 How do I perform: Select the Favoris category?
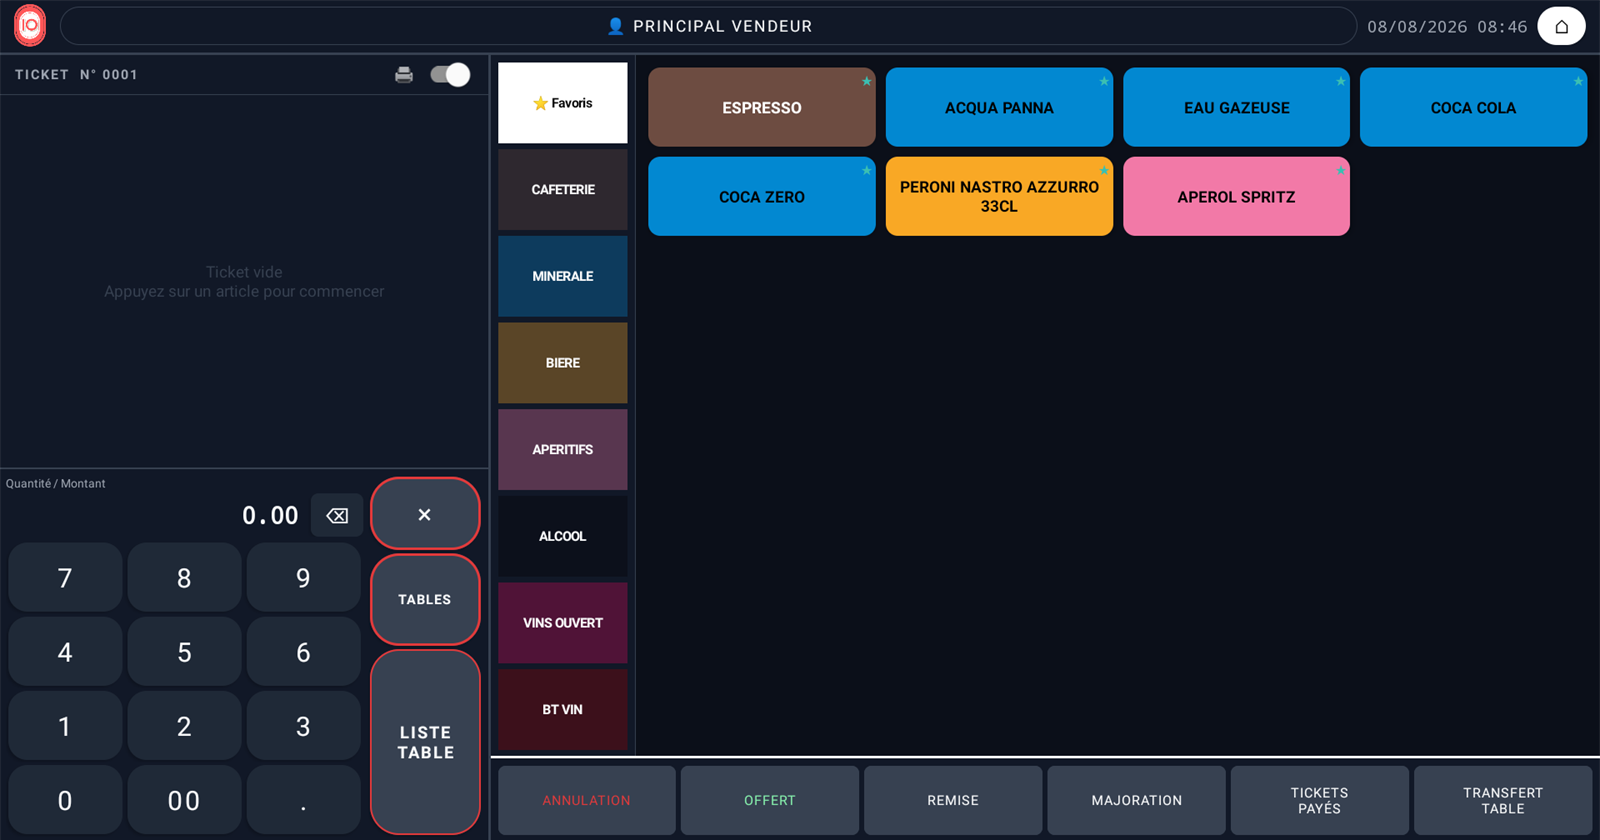(563, 103)
